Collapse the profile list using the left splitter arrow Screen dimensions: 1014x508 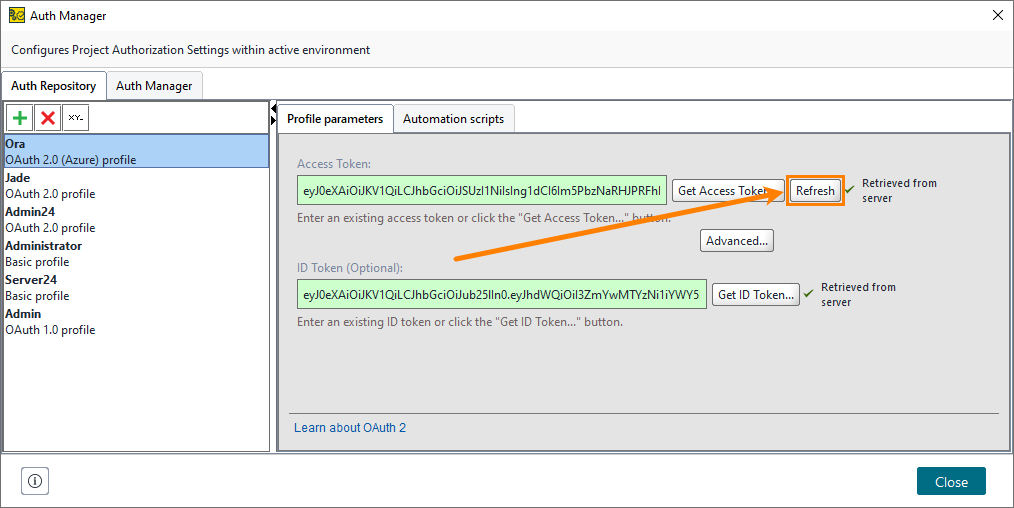[274, 109]
